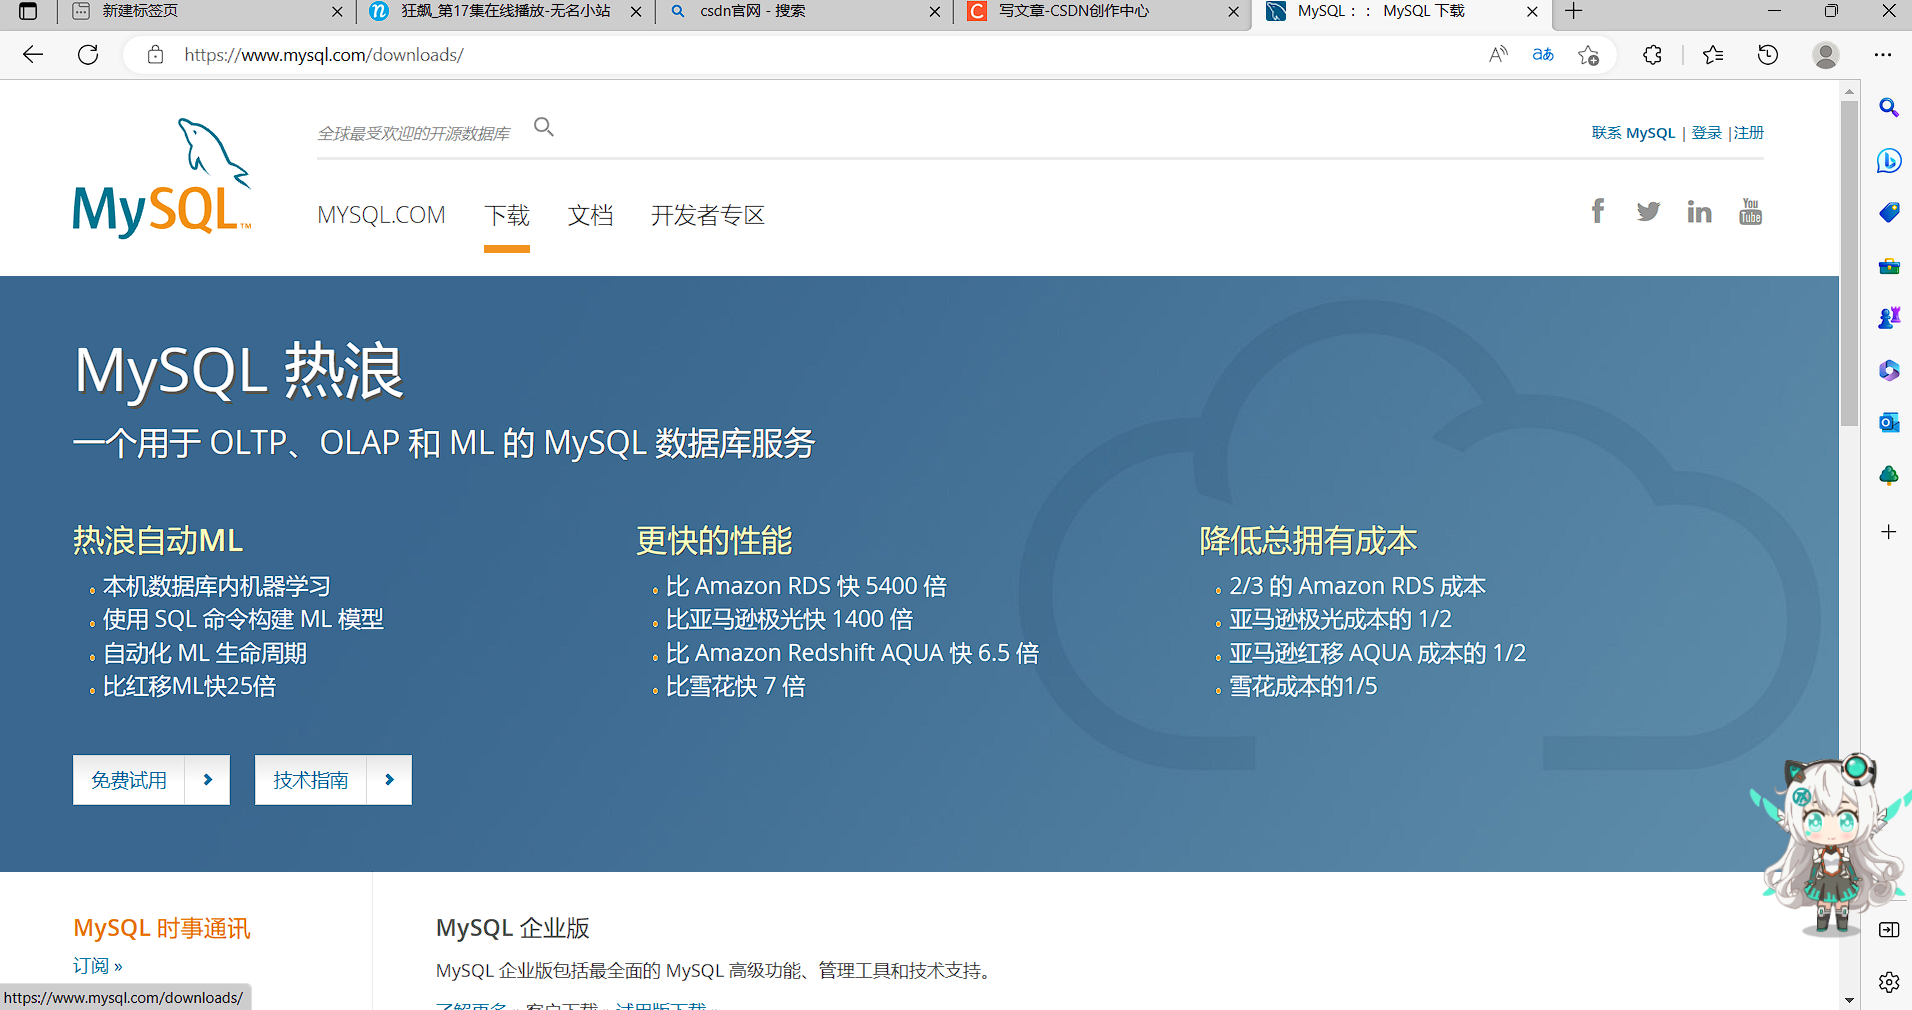The width and height of the screenshot is (1912, 1010).
Task: Open MySQL YouTube channel icon
Action: [1750, 211]
